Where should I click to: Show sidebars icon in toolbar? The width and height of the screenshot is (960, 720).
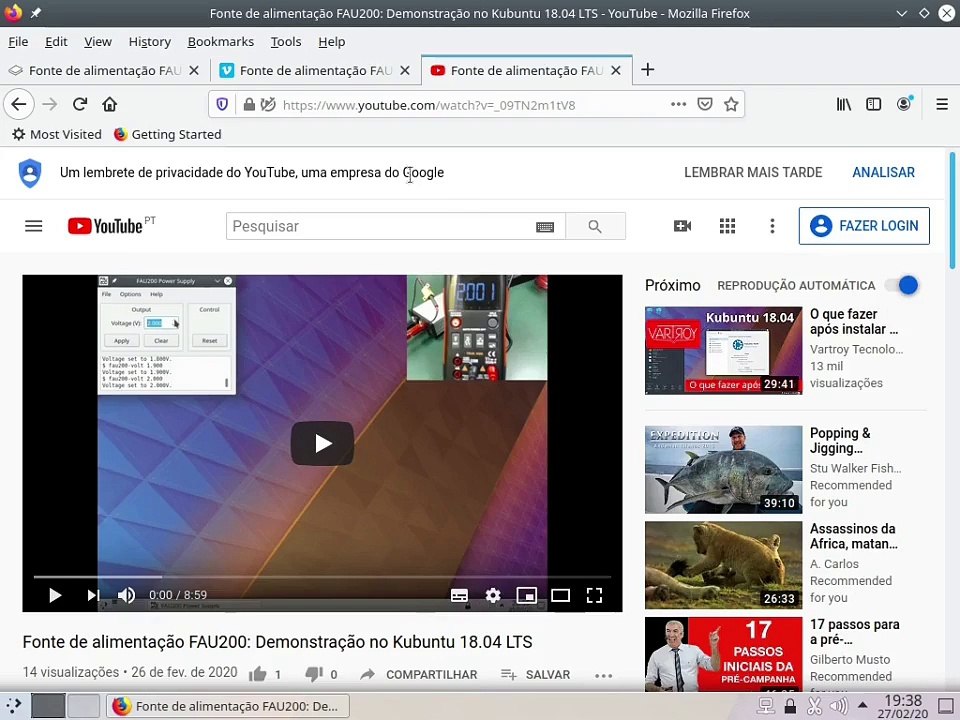pos(874,104)
